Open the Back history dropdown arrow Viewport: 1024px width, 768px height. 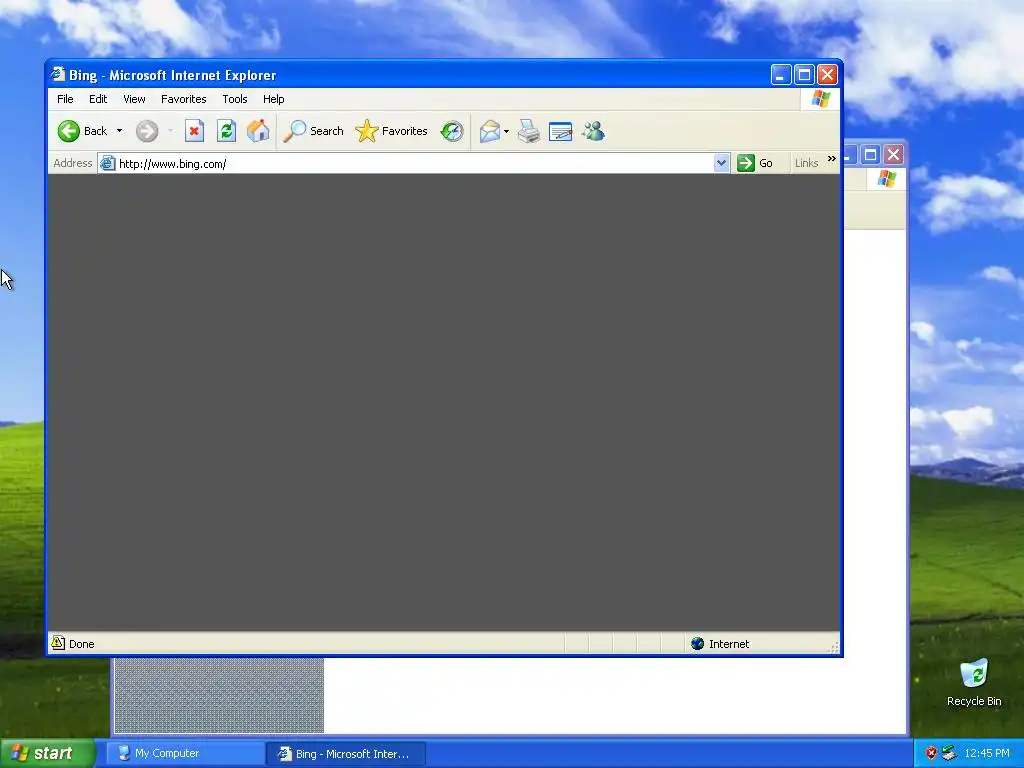(x=120, y=131)
